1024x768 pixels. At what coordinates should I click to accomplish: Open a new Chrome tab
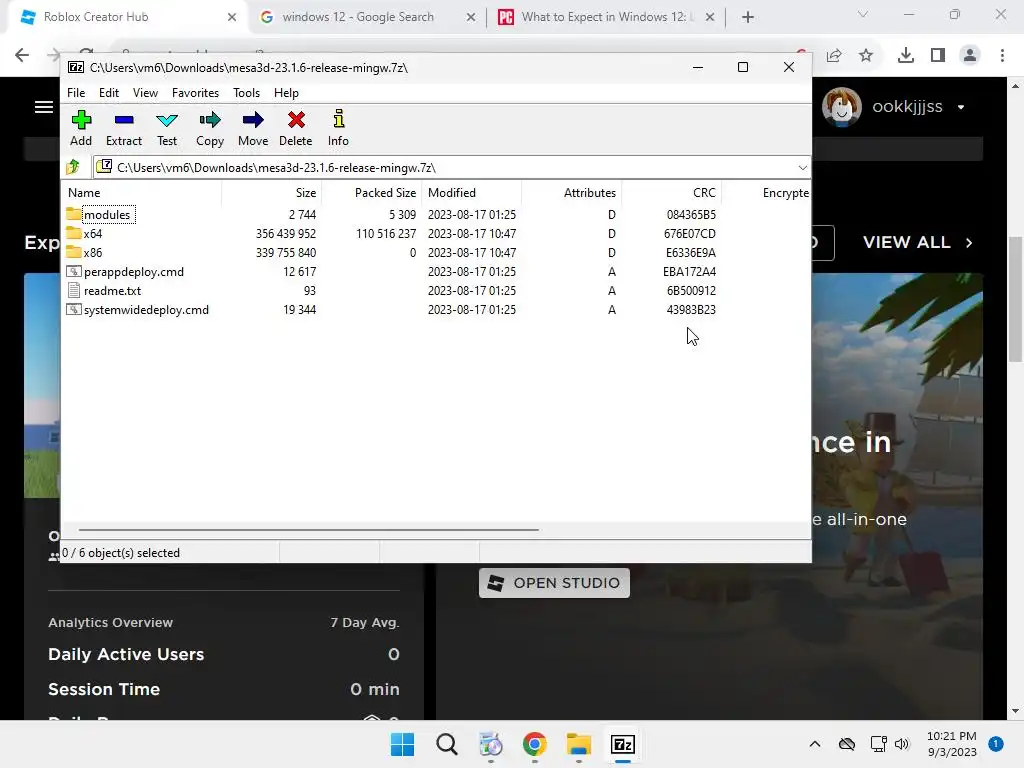[748, 17]
